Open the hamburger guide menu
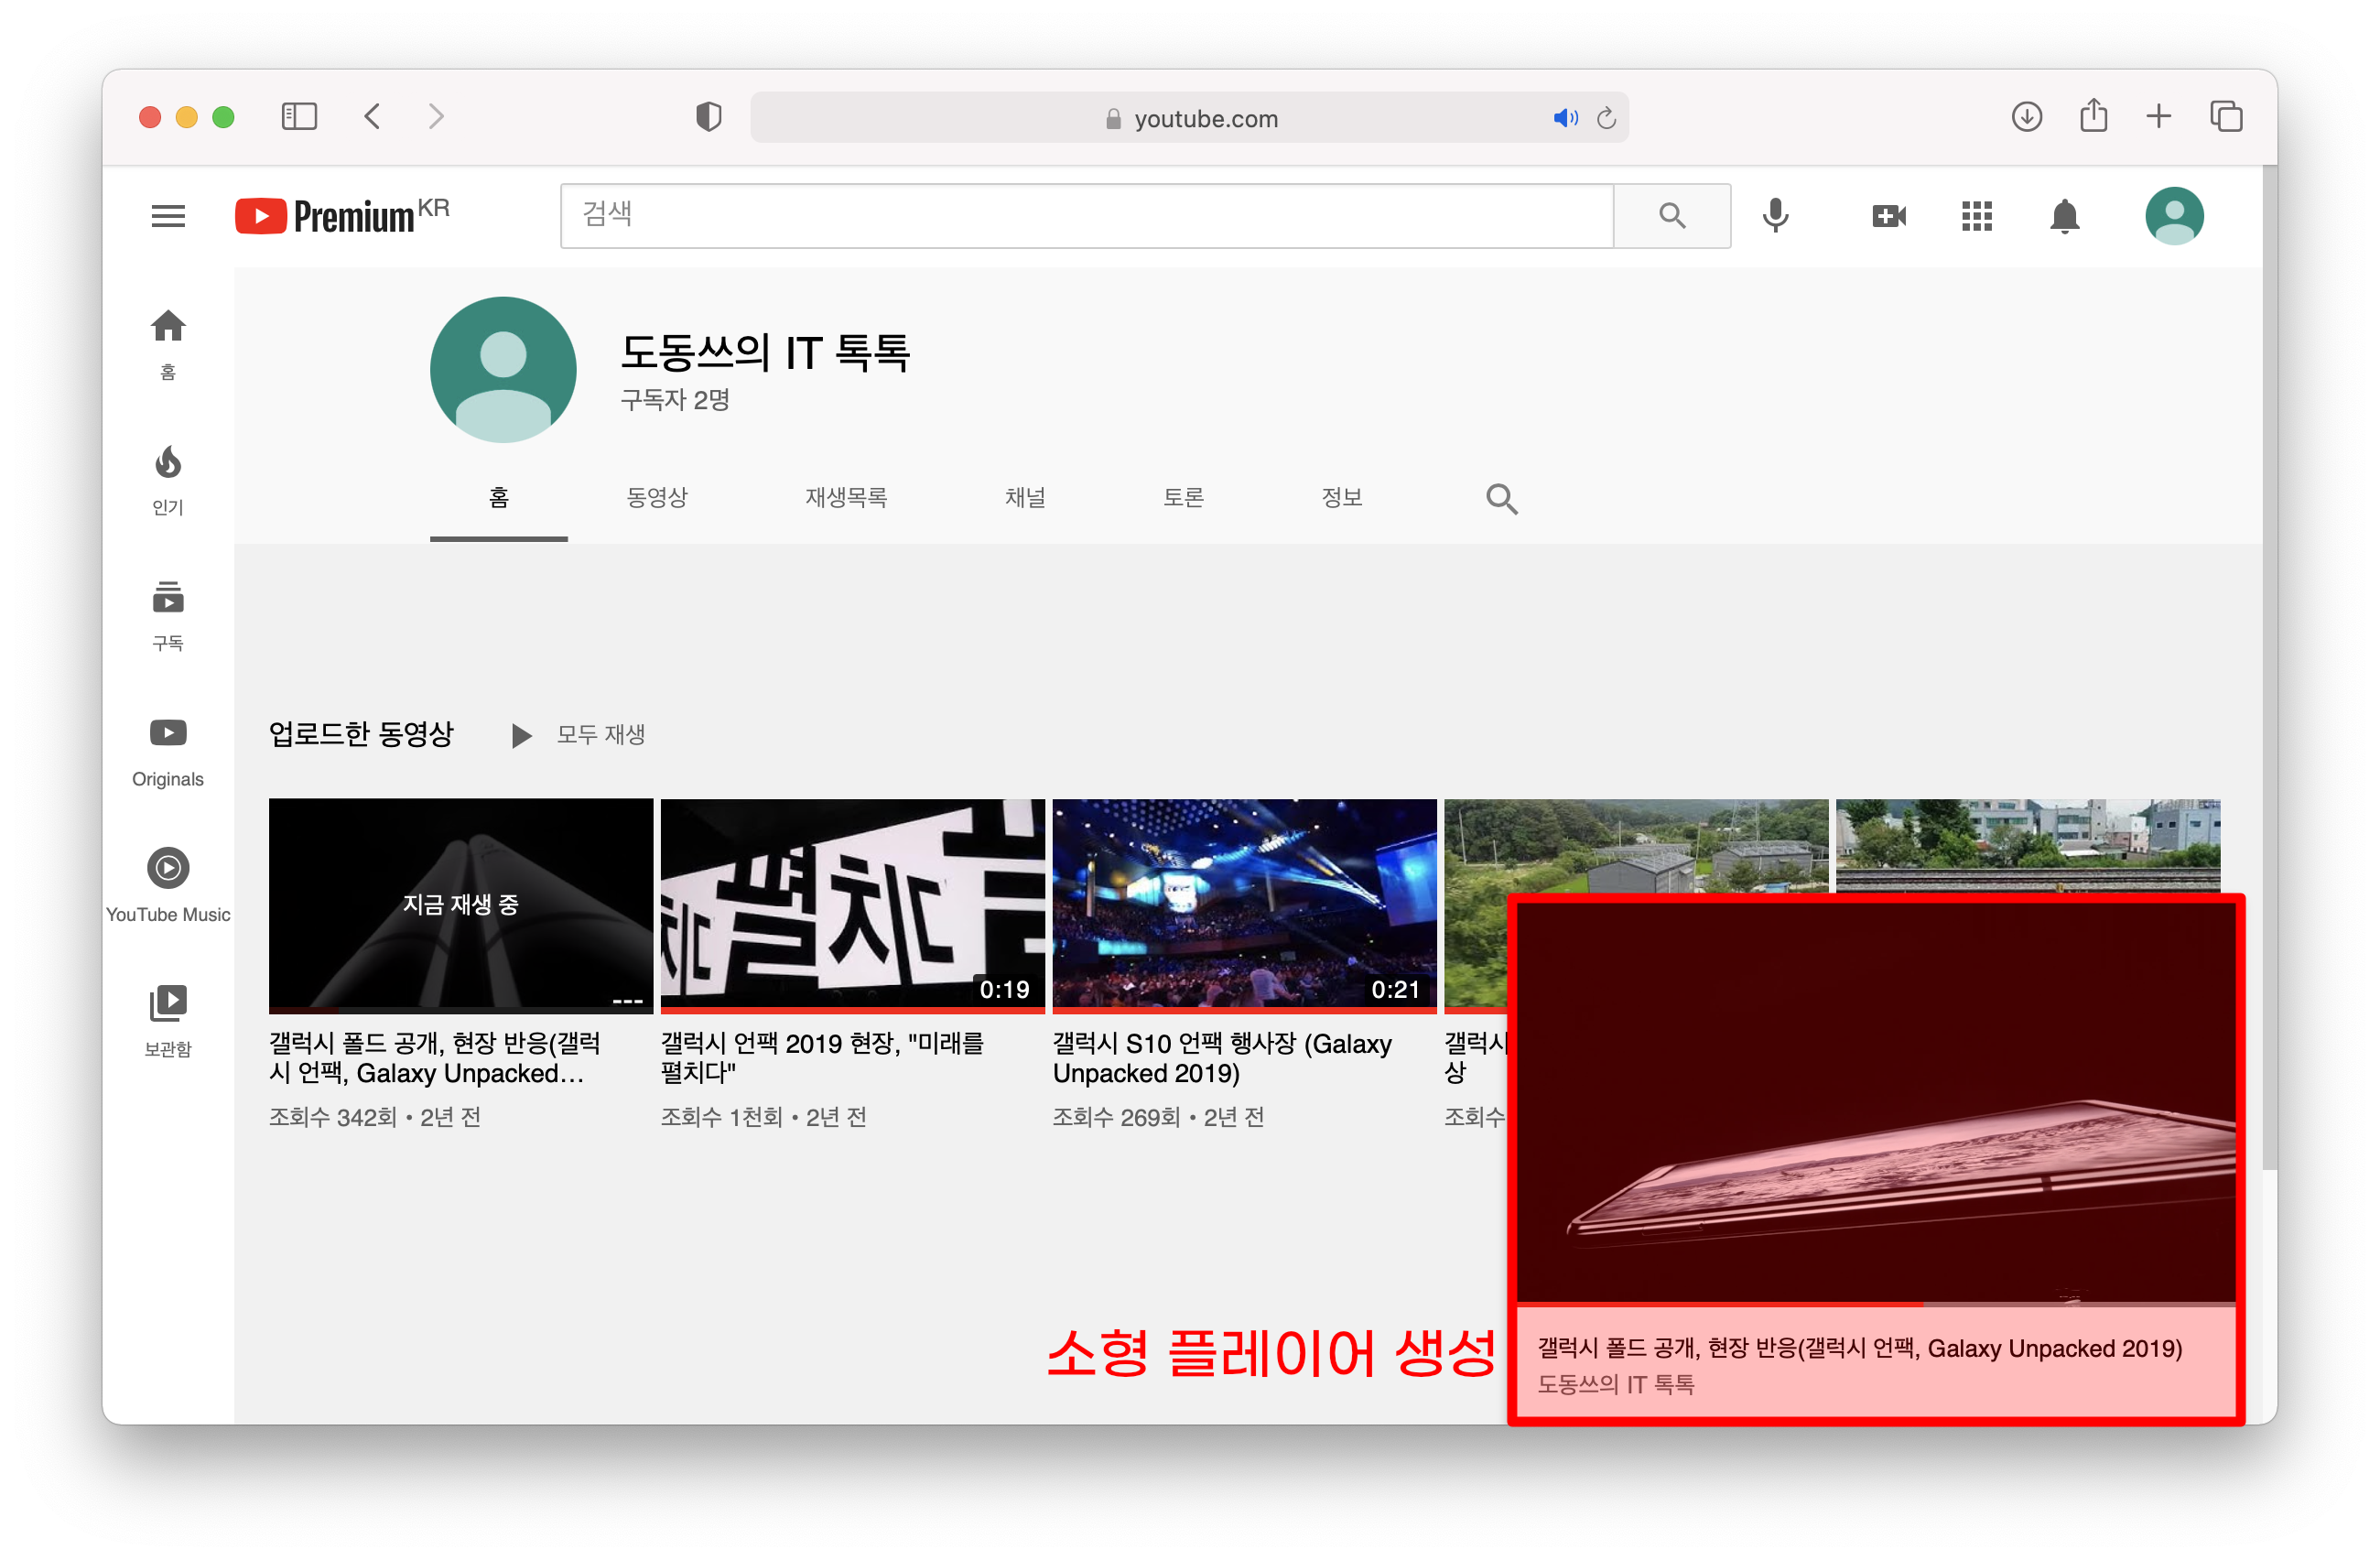This screenshot has height=1560, width=2380. (x=168, y=216)
